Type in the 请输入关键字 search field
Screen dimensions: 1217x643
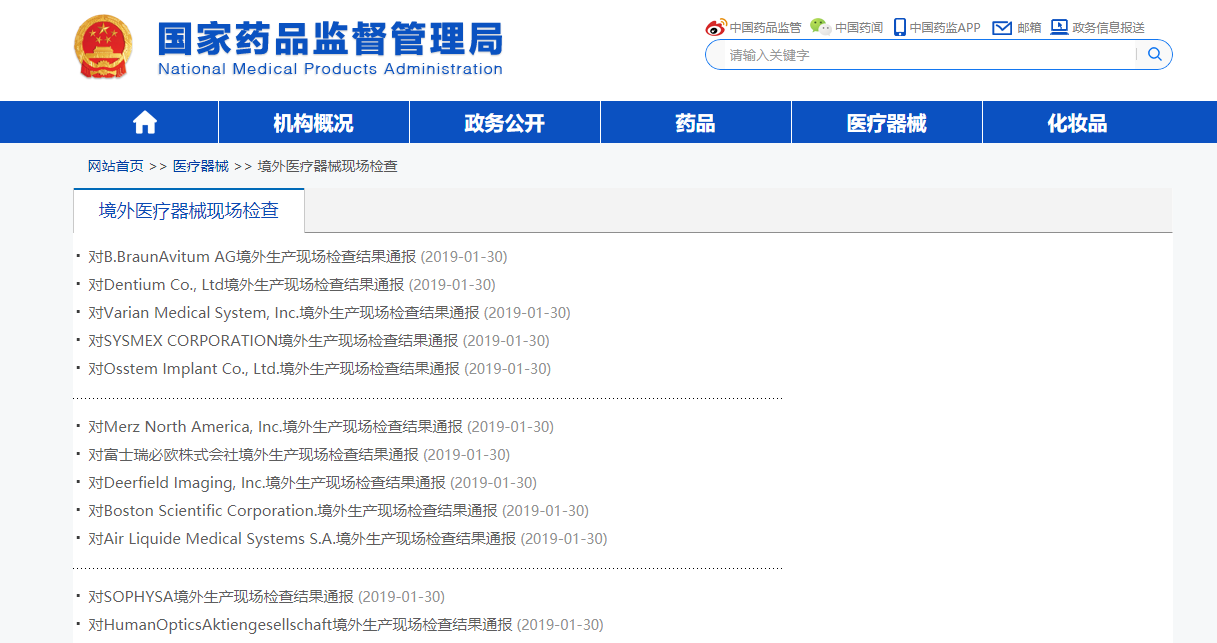pos(925,55)
